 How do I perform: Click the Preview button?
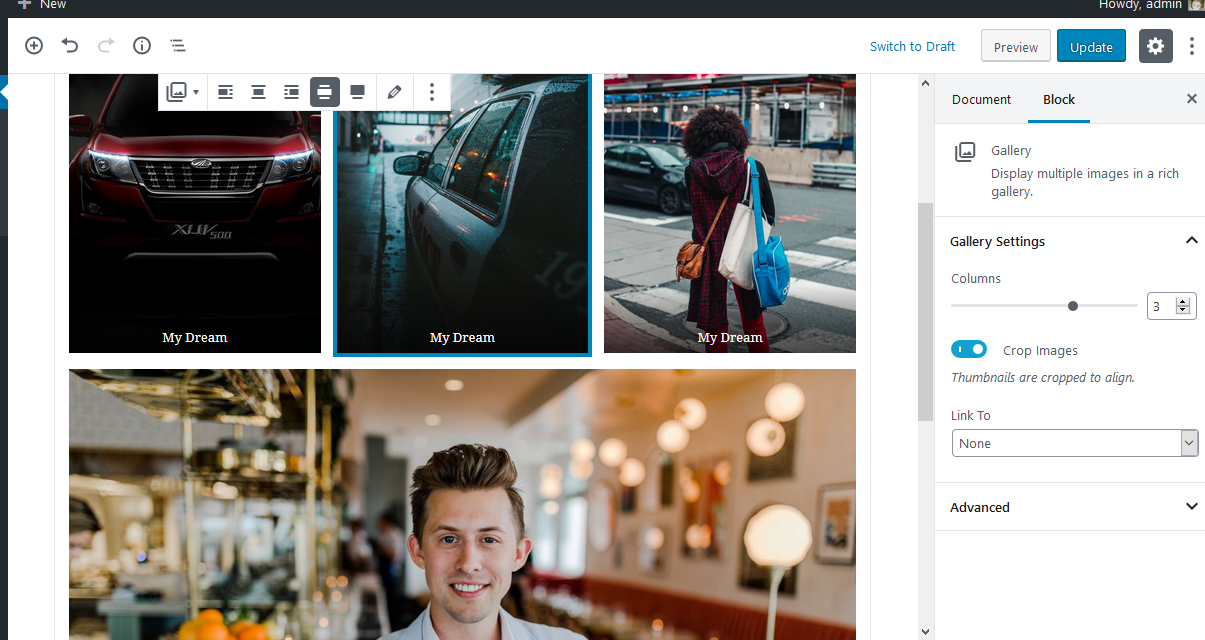tap(1016, 46)
